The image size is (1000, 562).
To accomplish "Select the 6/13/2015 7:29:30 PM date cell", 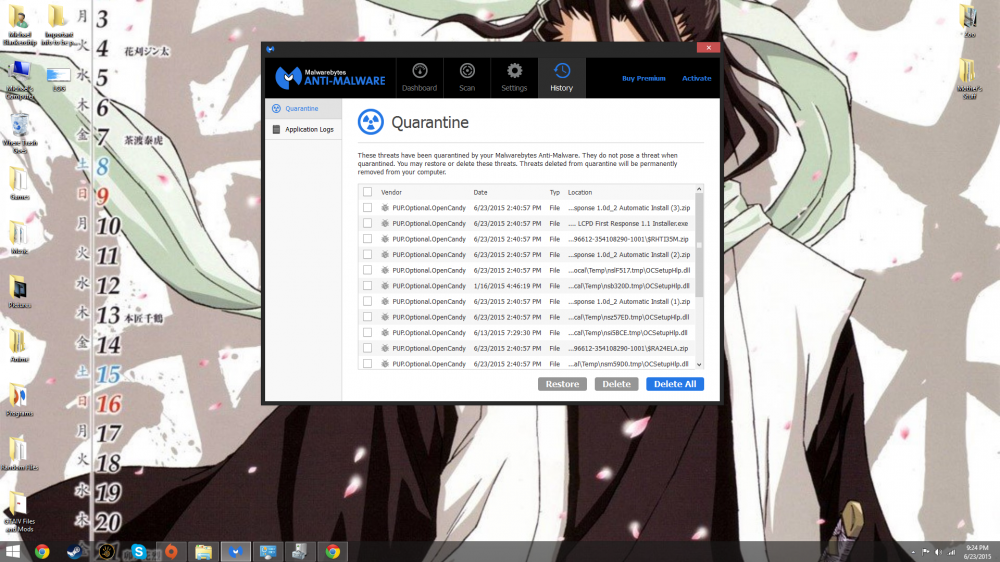I will 507,333.
